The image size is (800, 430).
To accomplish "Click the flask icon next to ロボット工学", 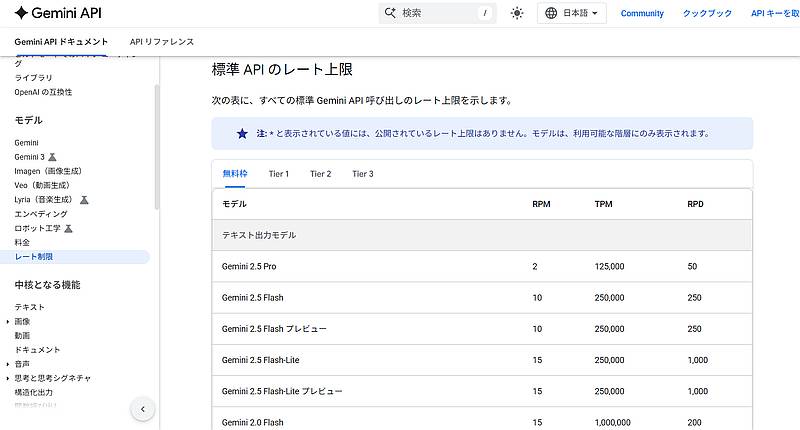I will coord(68,228).
